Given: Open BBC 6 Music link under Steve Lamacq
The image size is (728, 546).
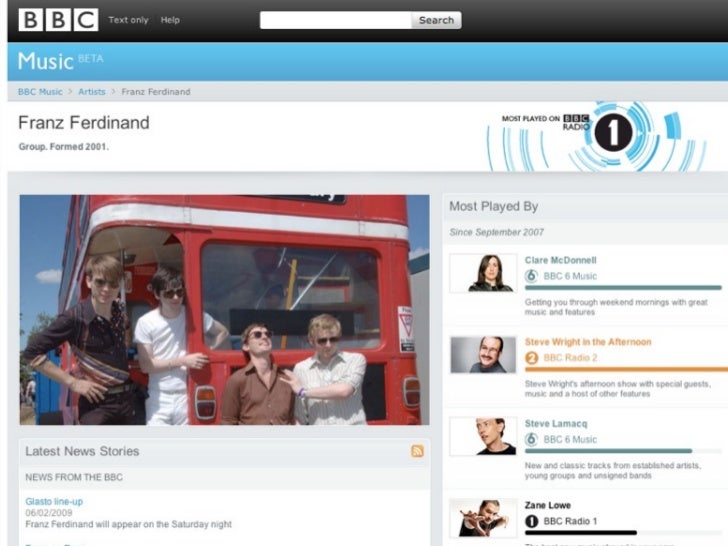Looking at the screenshot, I should pos(570,440).
